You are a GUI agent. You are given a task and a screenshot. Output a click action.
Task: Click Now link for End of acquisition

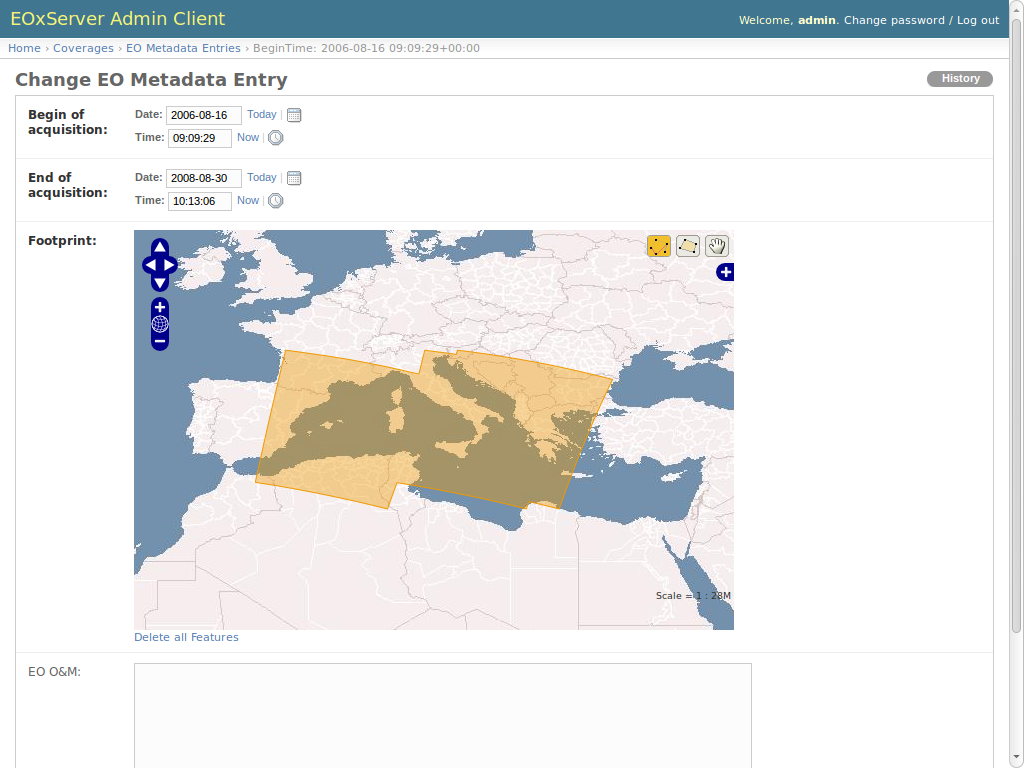[248, 200]
